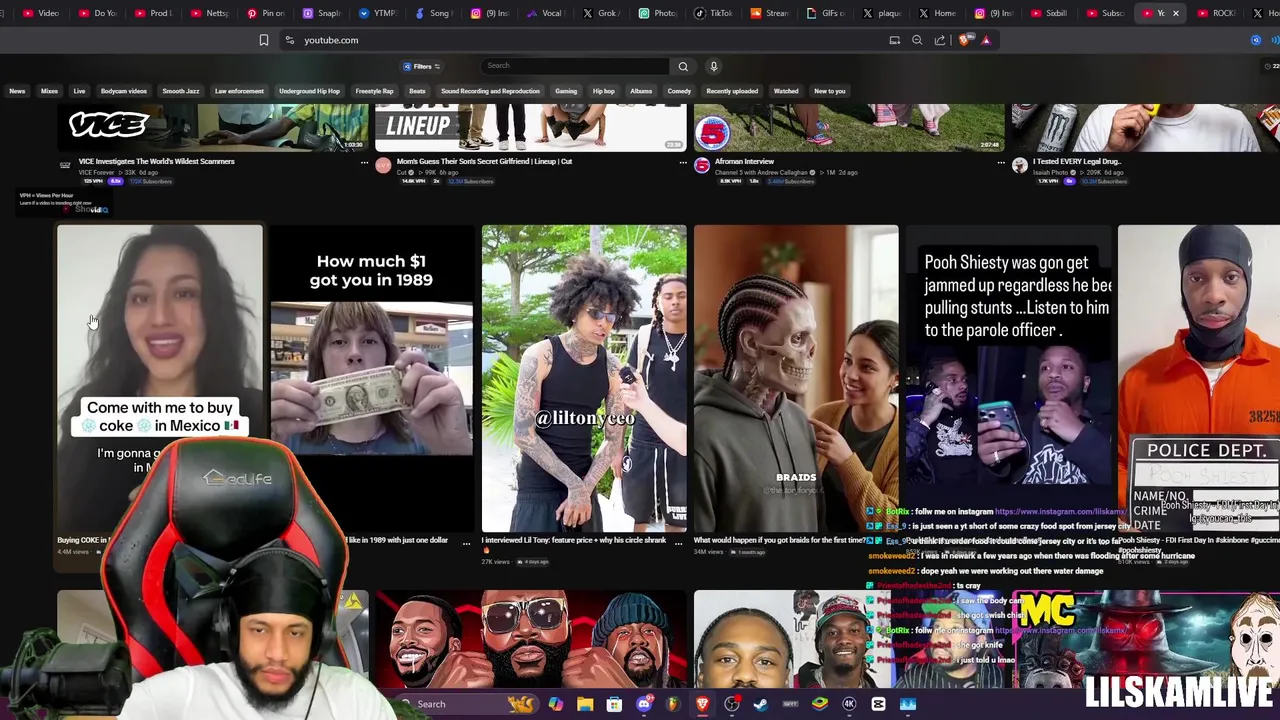Open 4K Video Downloader from the taskbar

coord(849,704)
